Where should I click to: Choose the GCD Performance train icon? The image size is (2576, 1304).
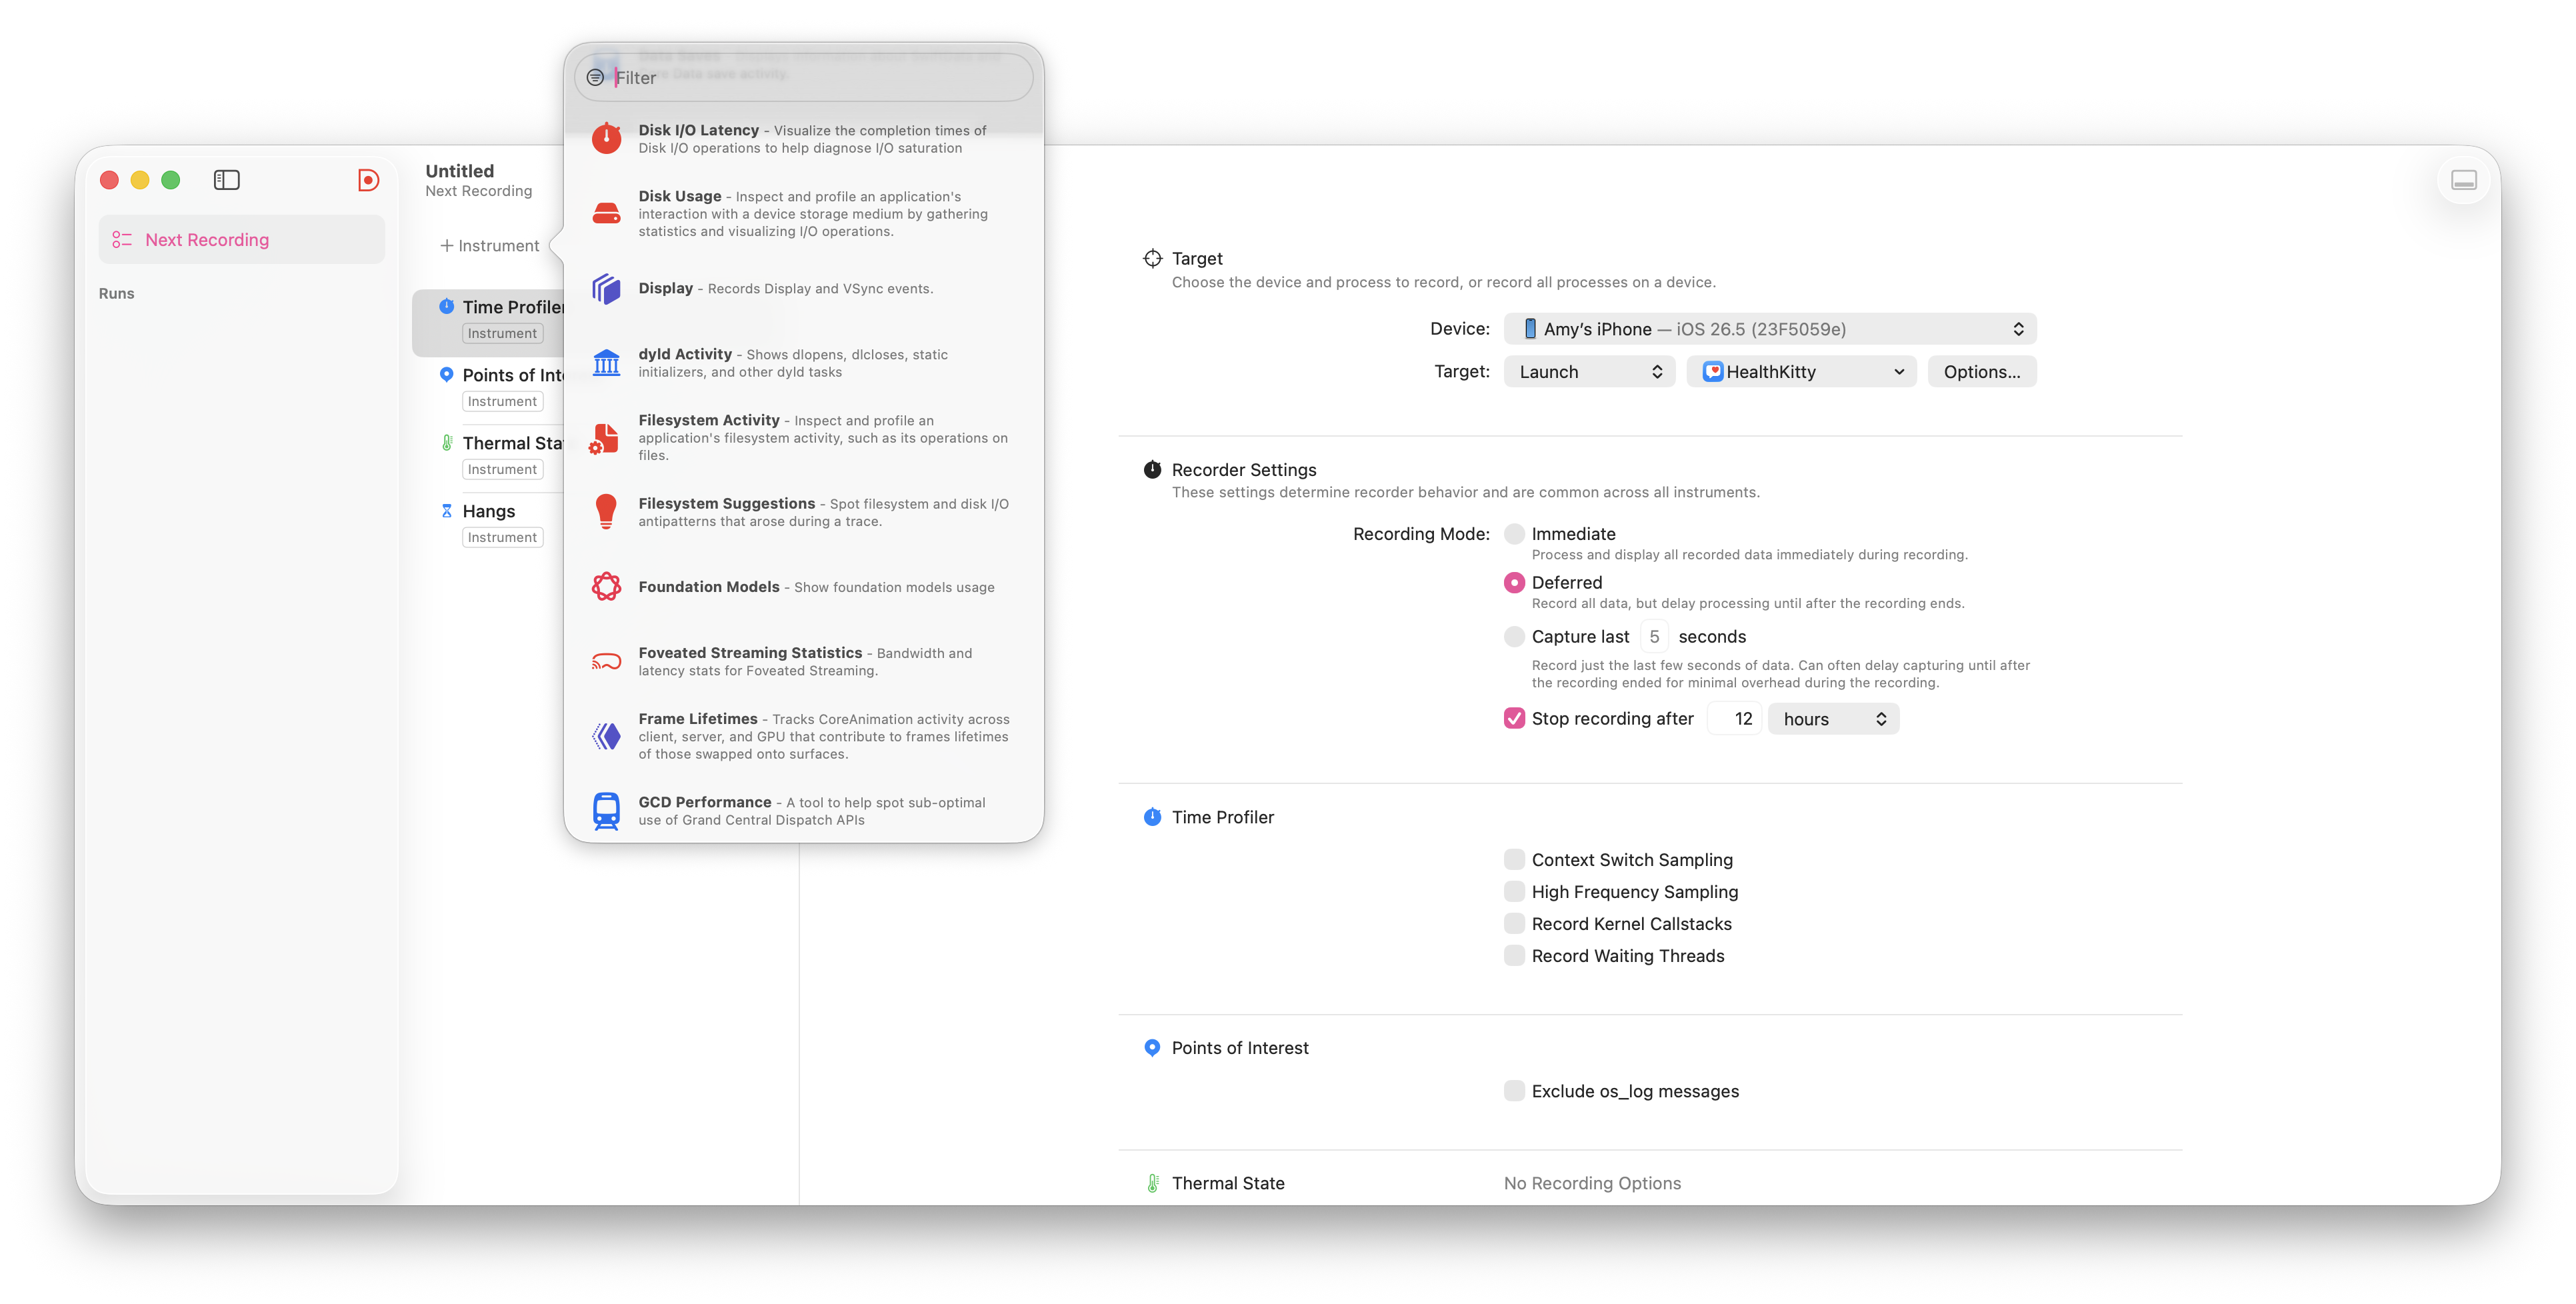tap(606, 810)
